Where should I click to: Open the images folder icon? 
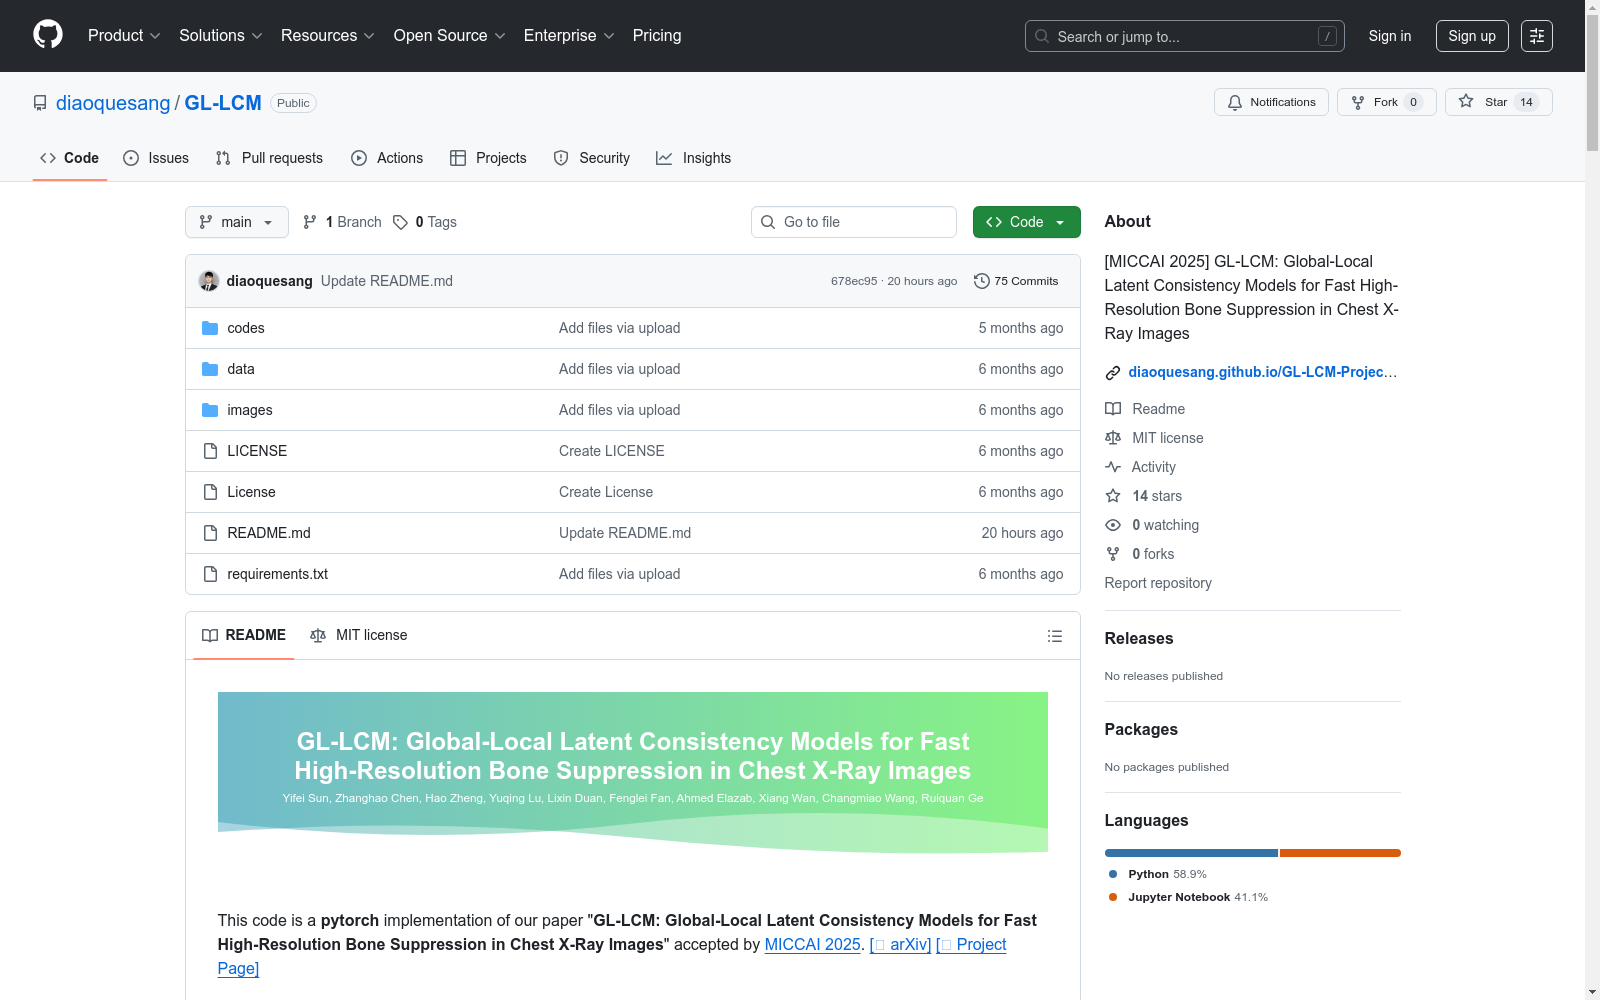click(210, 410)
